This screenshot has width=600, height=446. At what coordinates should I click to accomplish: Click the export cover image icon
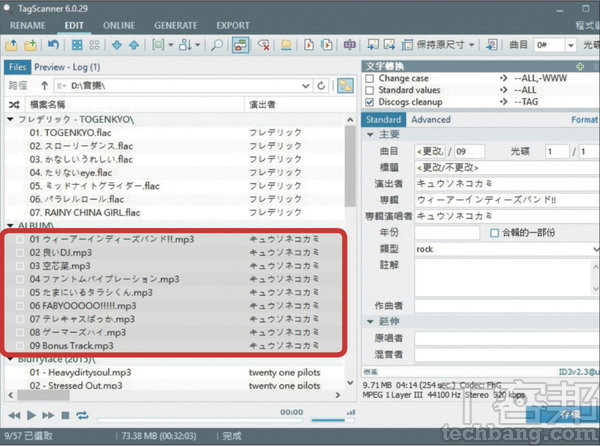coord(390,45)
